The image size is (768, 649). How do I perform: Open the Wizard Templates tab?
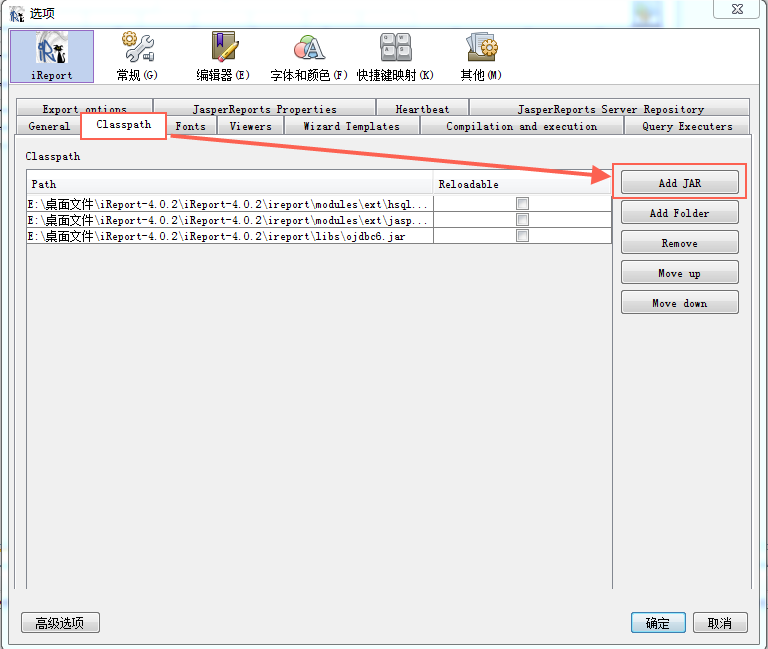pyautogui.click(x=351, y=126)
